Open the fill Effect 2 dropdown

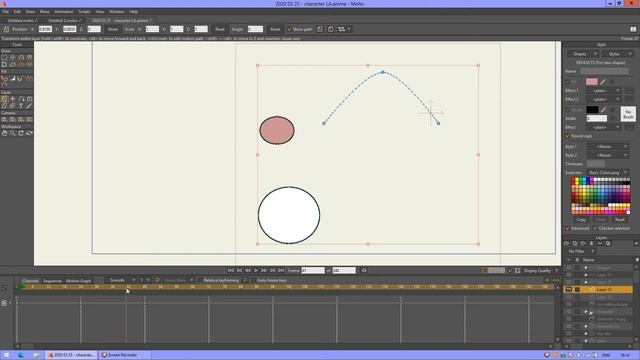(604, 99)
